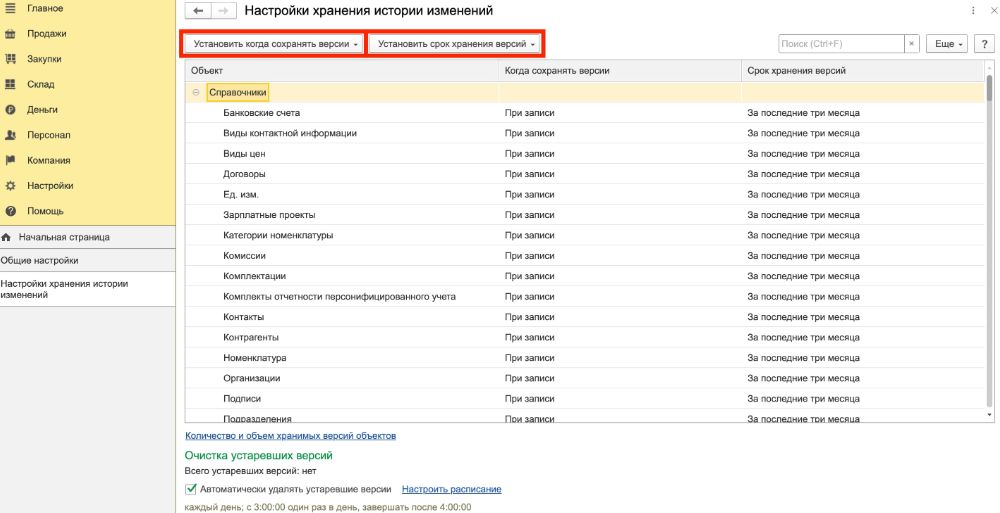This screenshot has width=1000, height=513.
Task: Open help with the ? button
Action: (984, 44)
